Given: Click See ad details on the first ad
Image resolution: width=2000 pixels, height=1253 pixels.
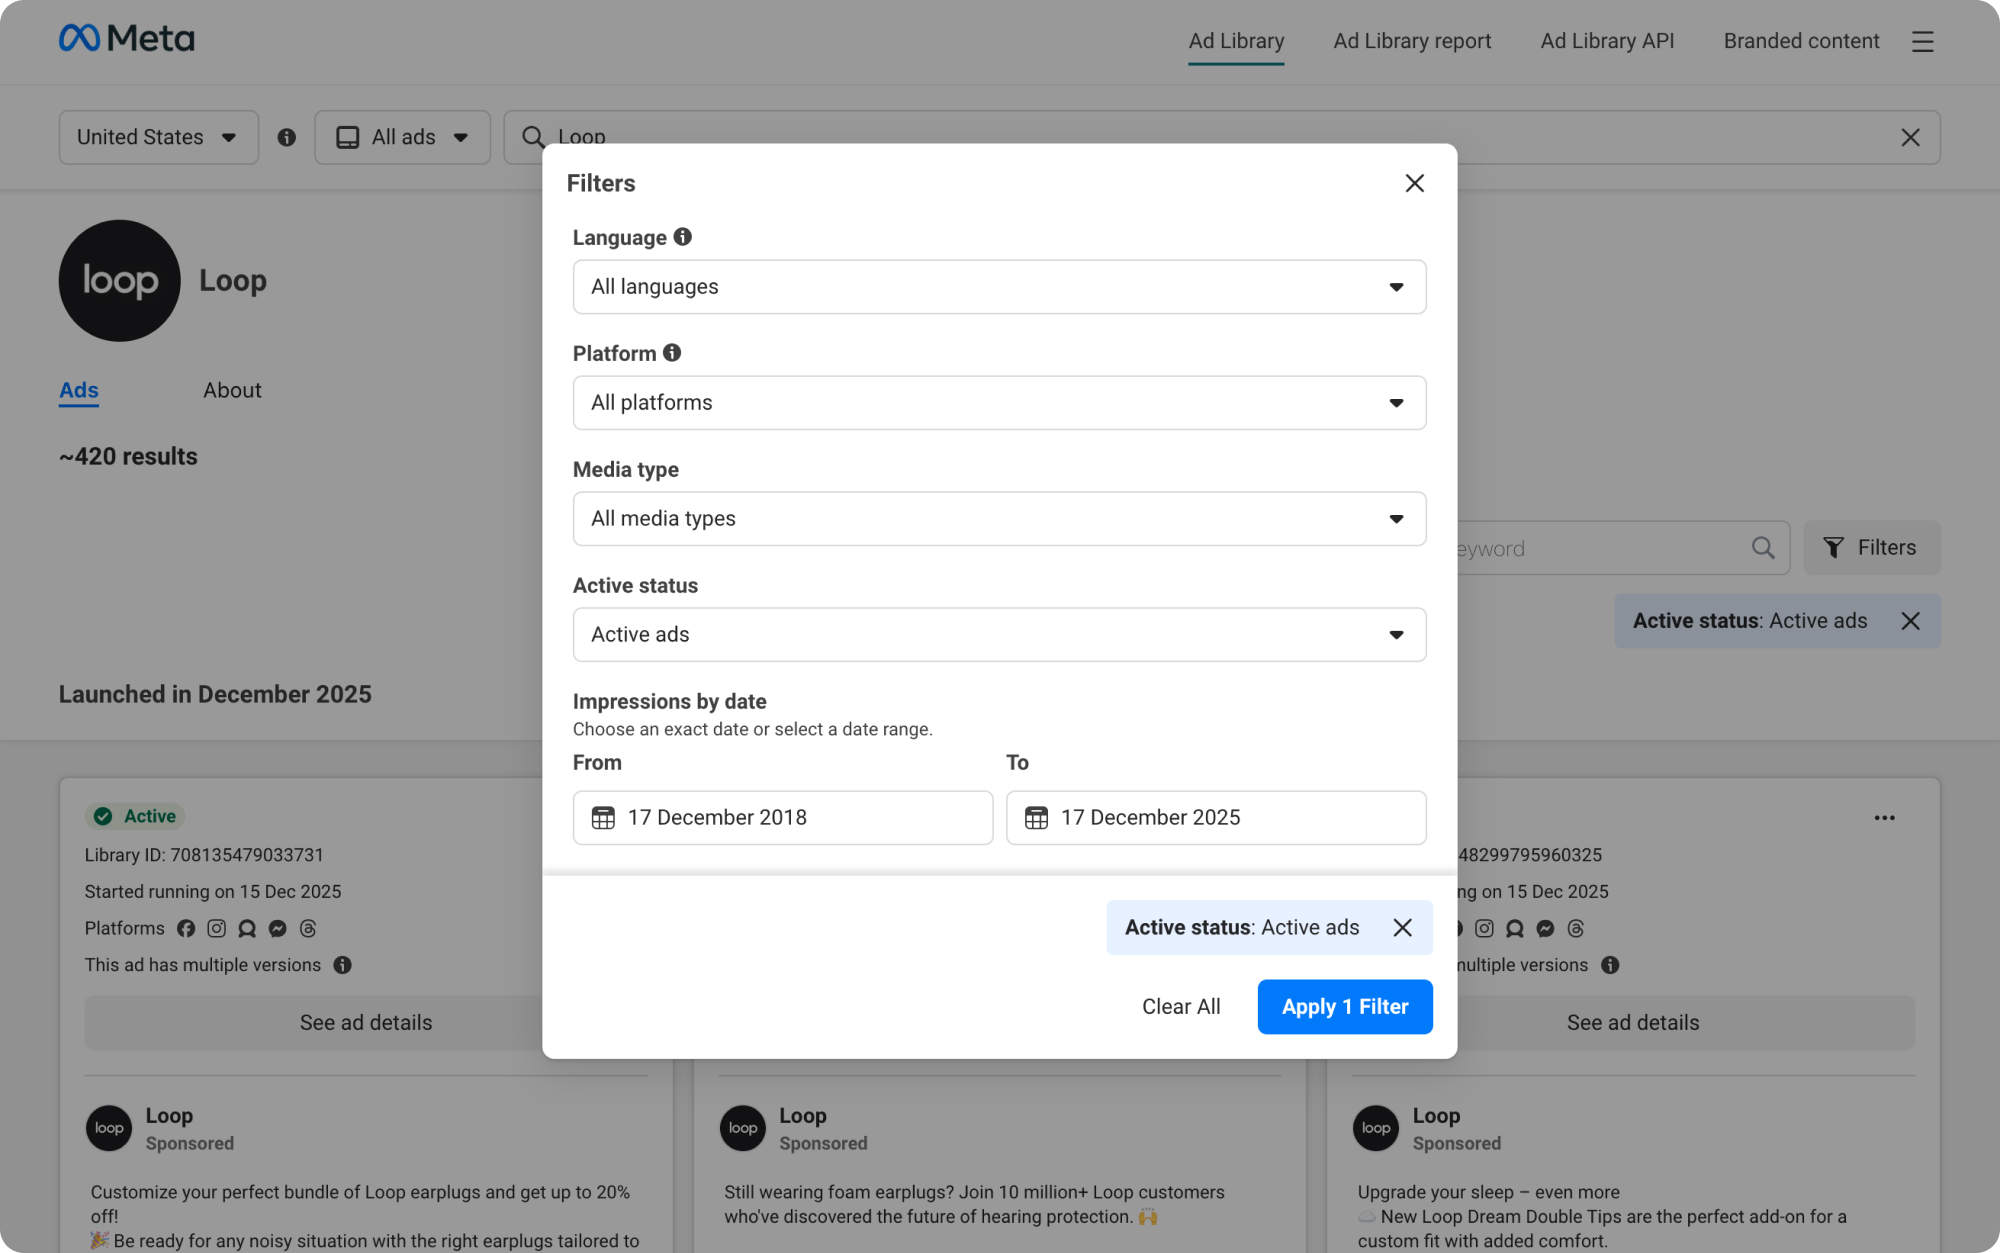Looking at the screenshot, I should pyautogui.click(x=366, y=1022).
